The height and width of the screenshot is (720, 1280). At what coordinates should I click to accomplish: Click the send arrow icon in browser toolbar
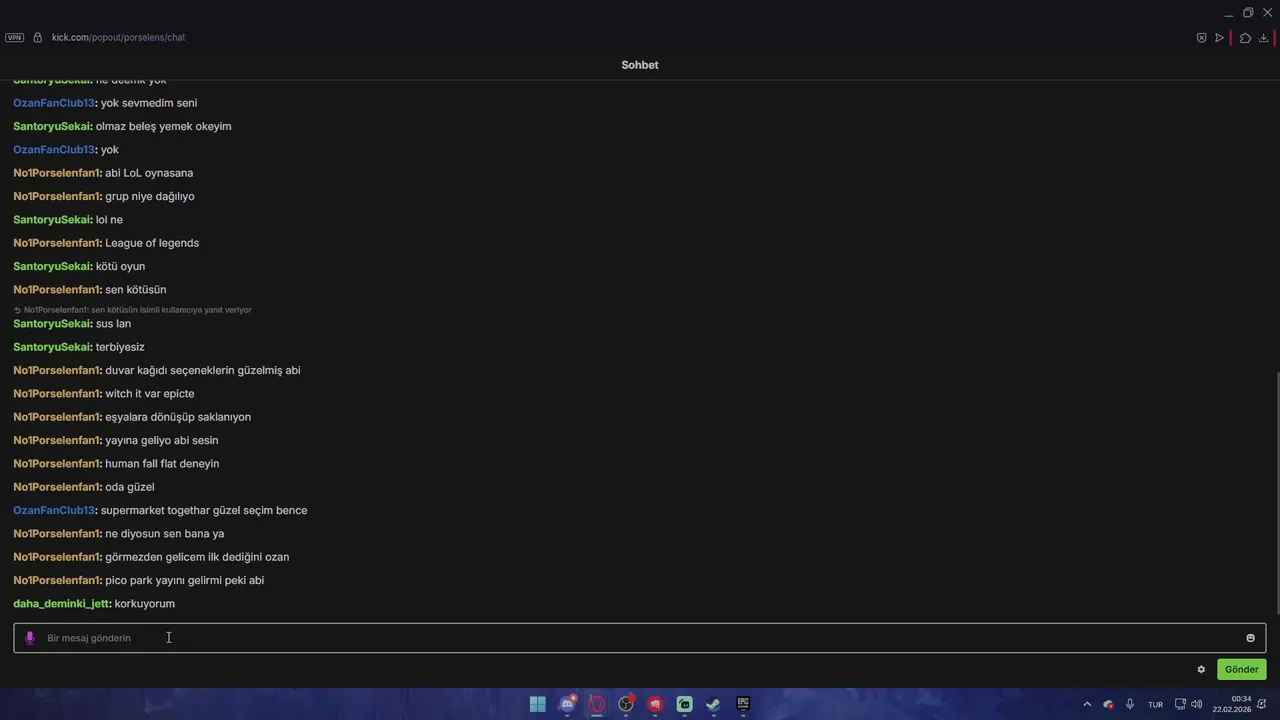coord(1219,38)
